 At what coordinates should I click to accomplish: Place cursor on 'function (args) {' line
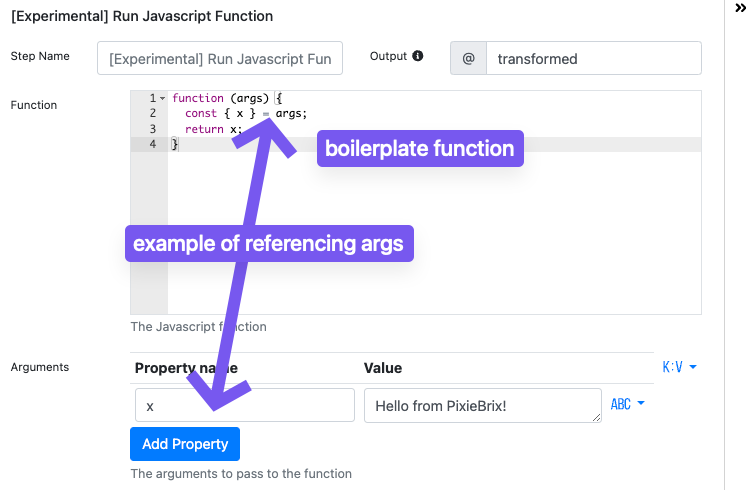(x=226, y=98)
